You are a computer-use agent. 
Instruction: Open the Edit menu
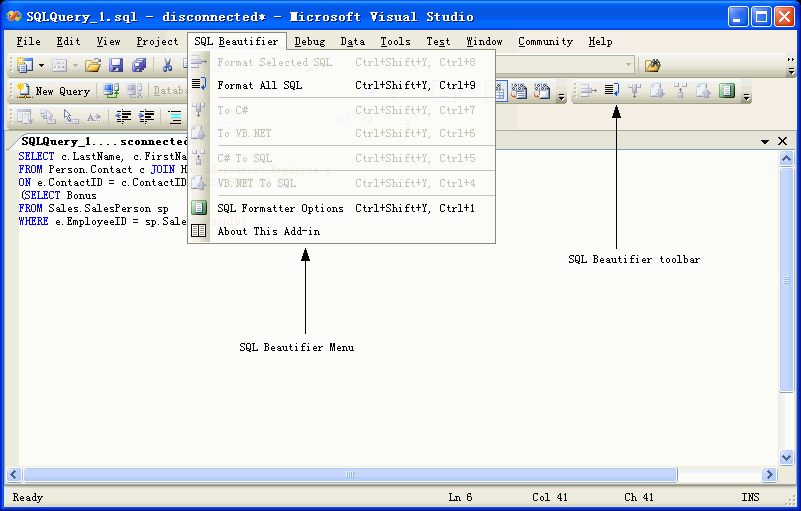tap(68, 41)
